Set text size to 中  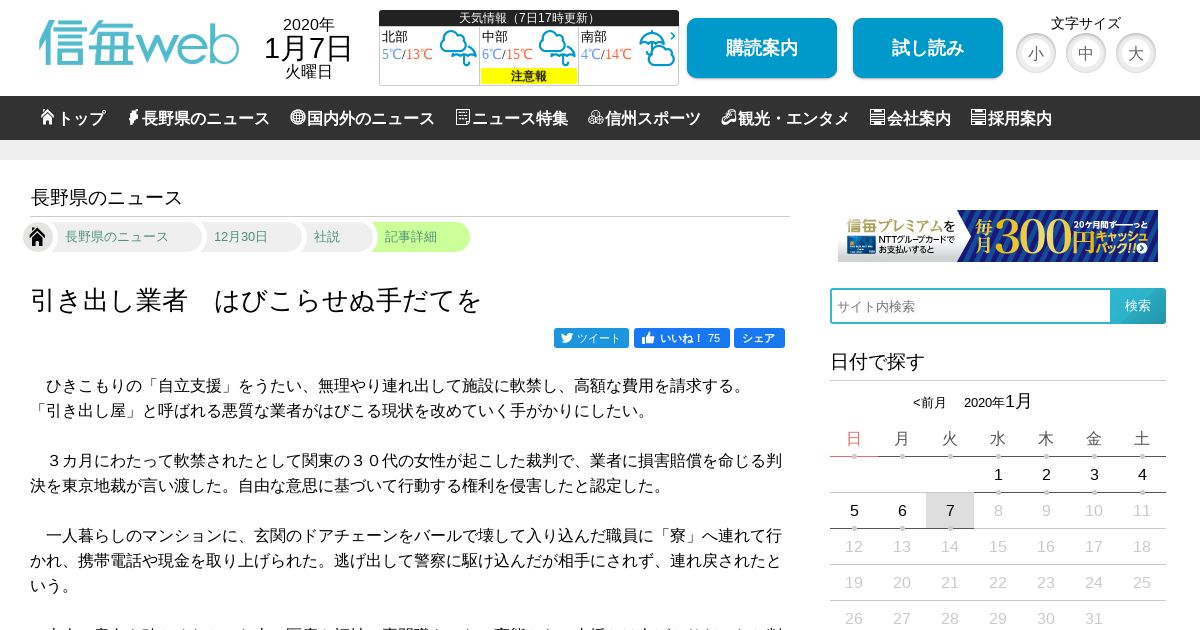[1086, 53]
